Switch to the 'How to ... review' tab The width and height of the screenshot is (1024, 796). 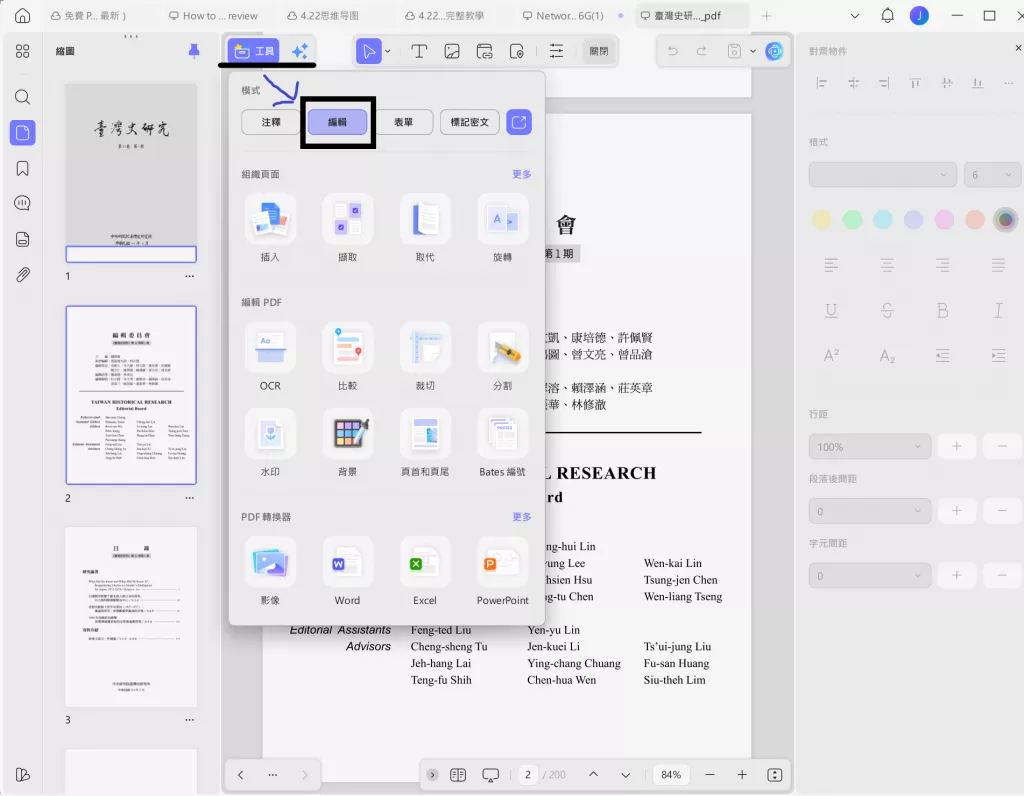tap(214, 16)
